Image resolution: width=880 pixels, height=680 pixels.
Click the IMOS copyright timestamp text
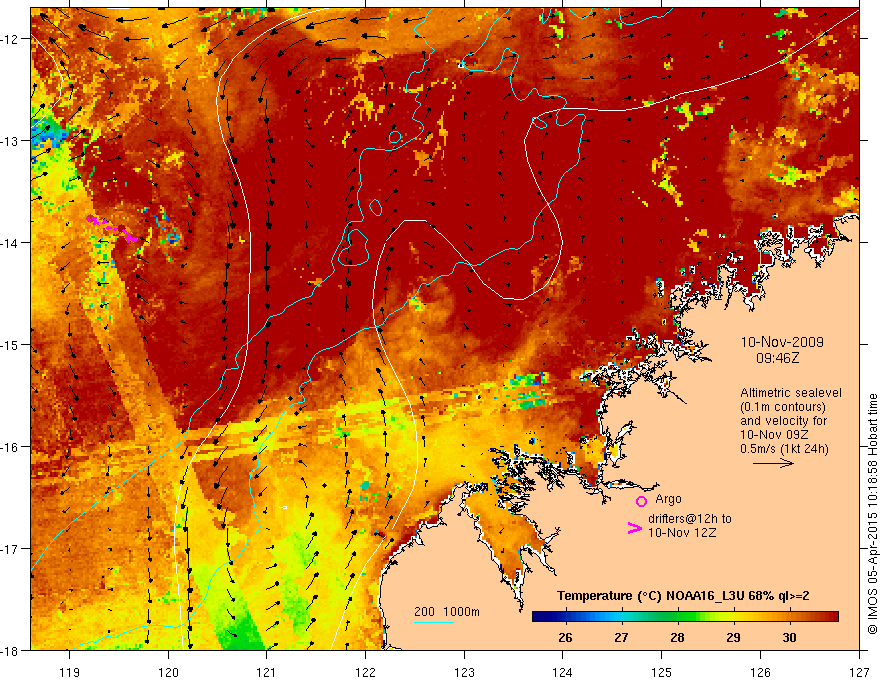(872, 514)
